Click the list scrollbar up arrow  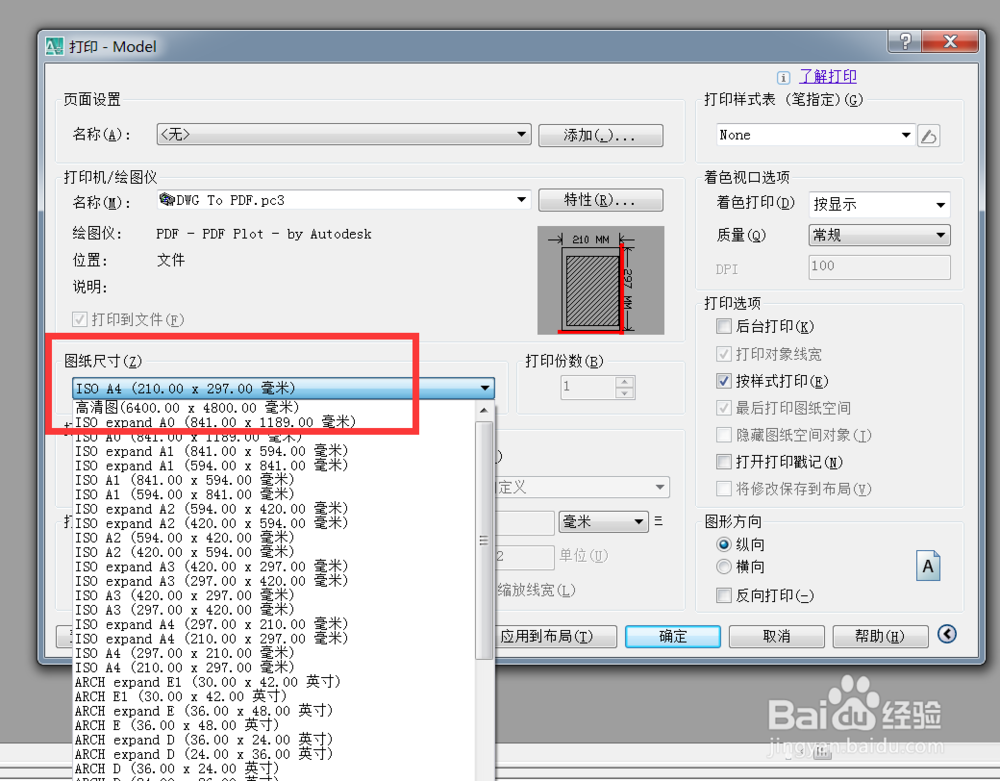(x=484, y=411)
